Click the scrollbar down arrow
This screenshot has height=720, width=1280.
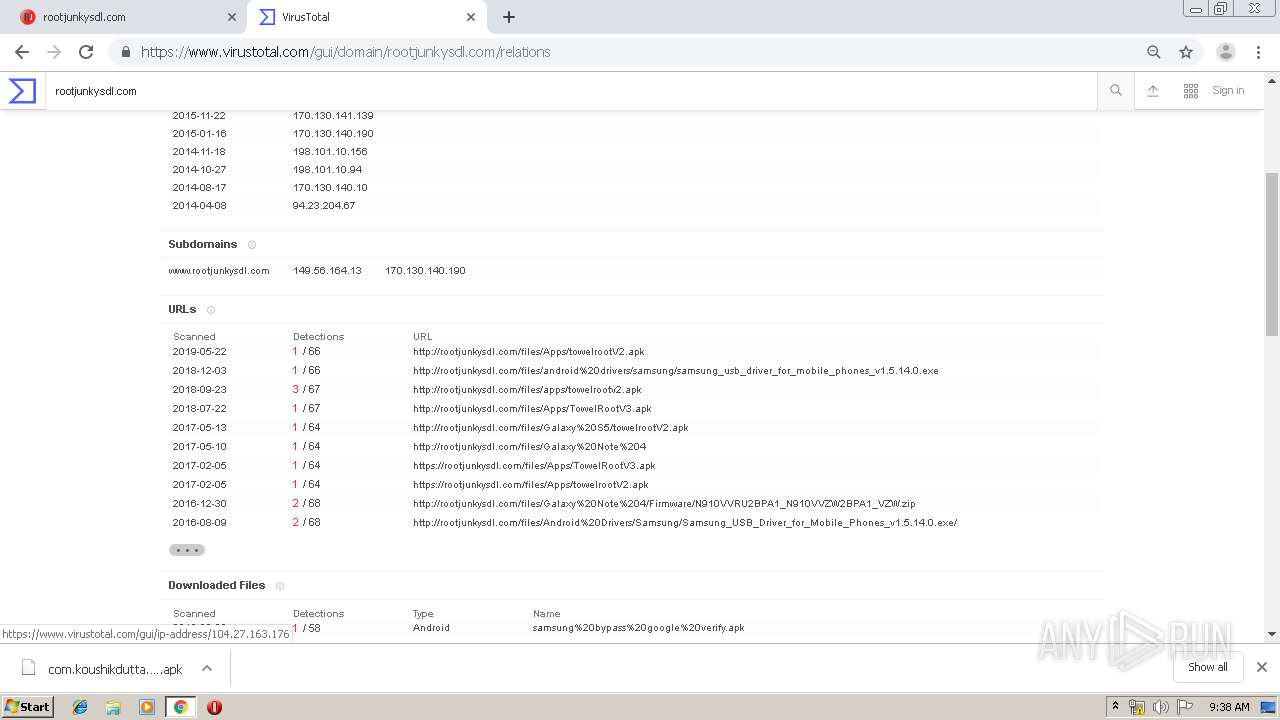click(x=1272, y=634)
